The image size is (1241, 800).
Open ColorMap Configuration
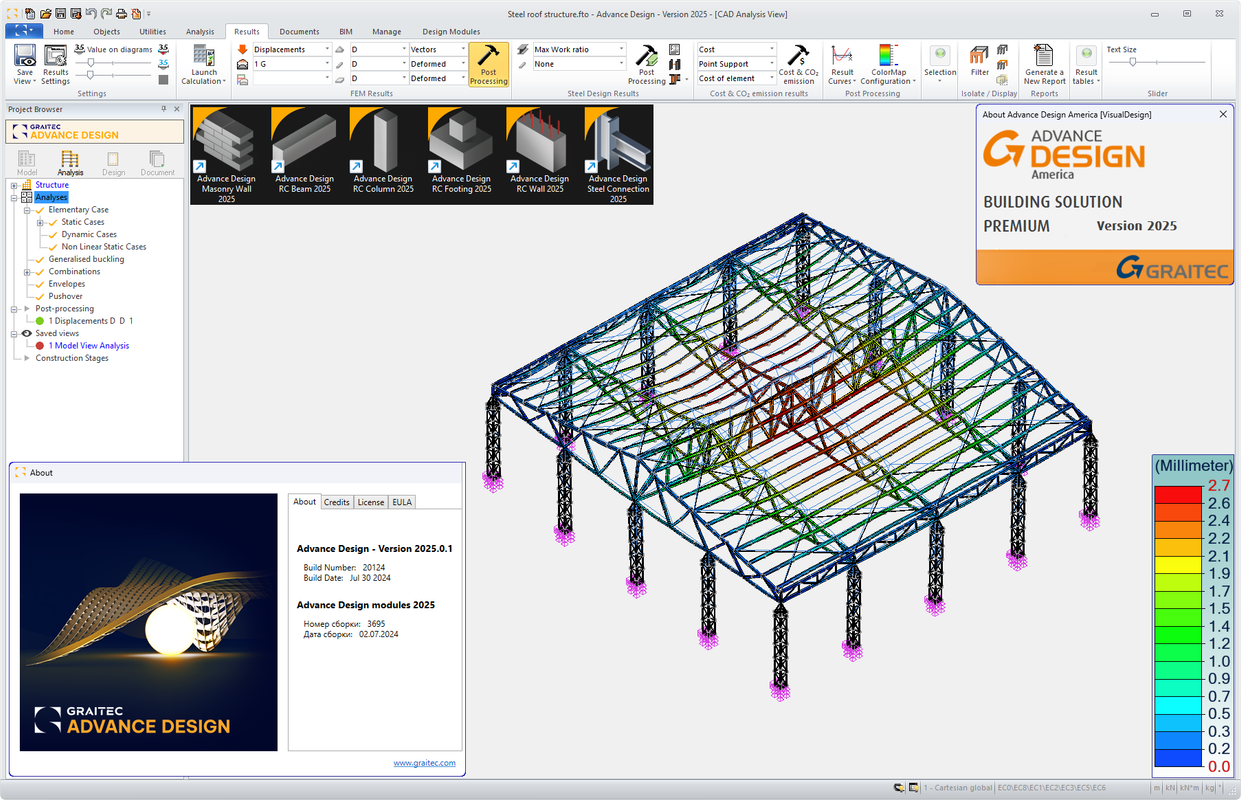[x=888, y=64]
